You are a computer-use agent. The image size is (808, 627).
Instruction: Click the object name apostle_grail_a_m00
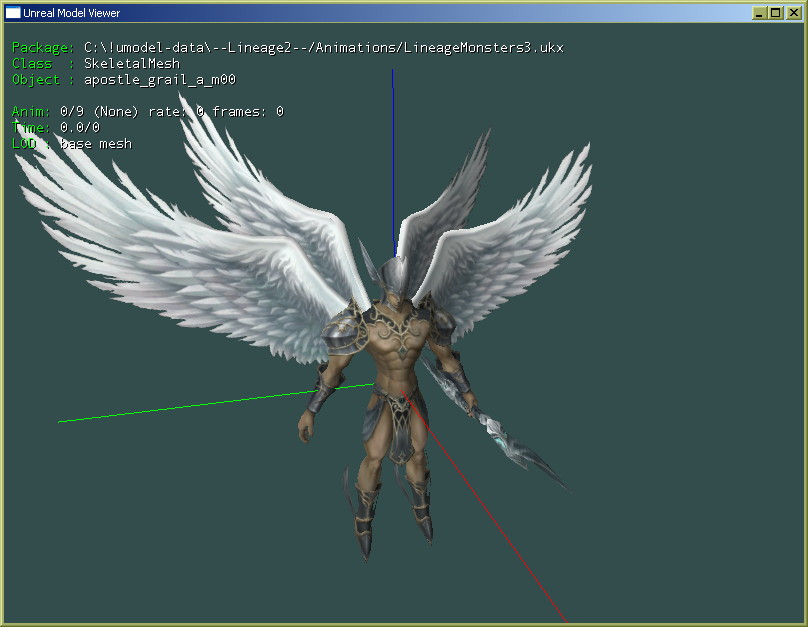[160, 80]
